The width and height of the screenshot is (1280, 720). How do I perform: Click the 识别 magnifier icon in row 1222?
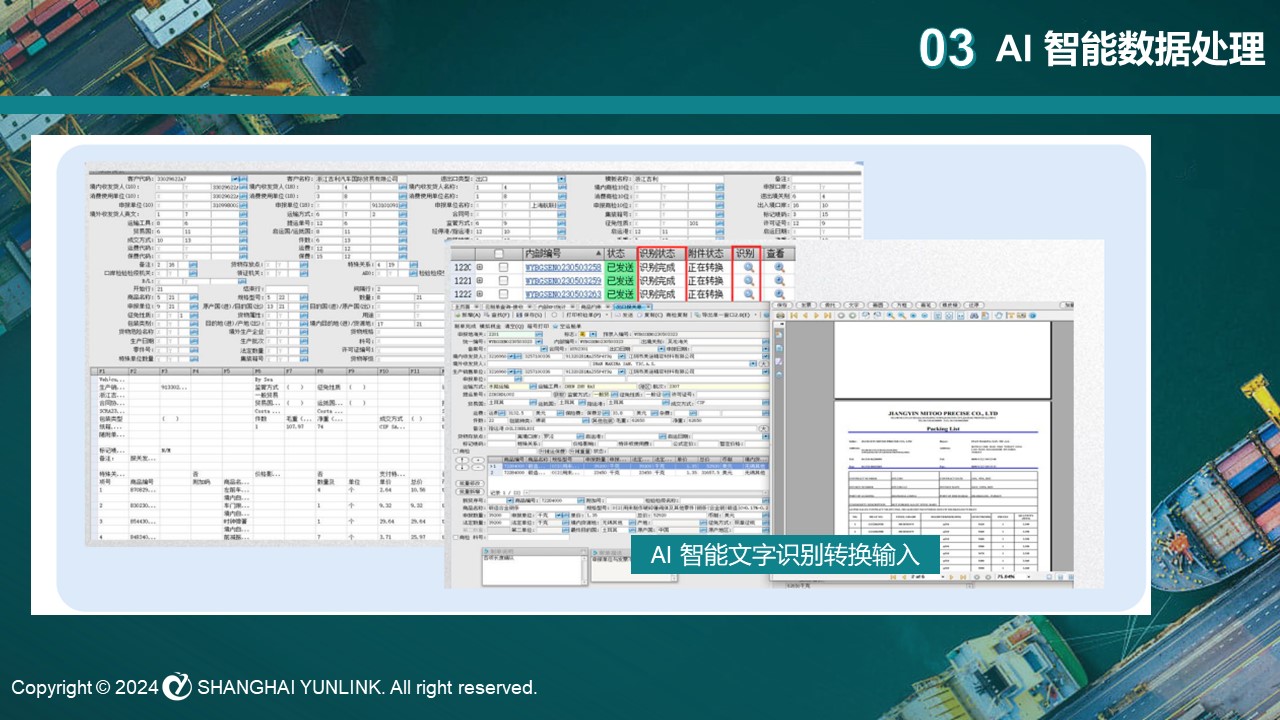pos(747,295)
